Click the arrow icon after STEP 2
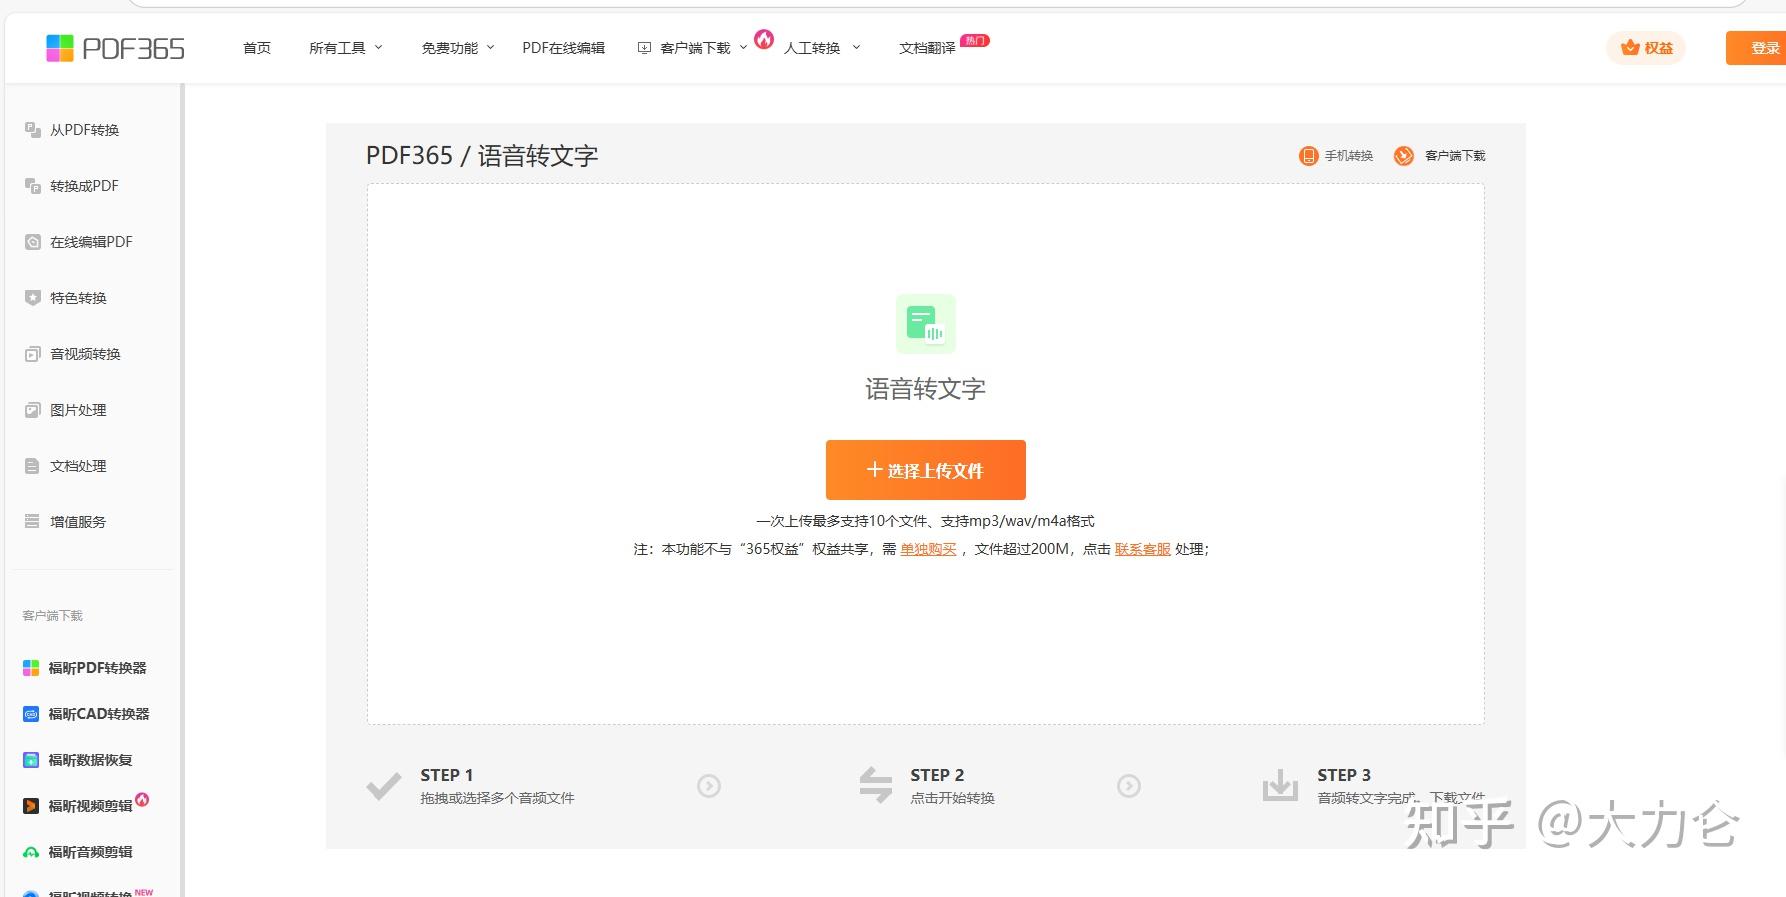This screenshot has height=897, width=1786. click(x=1129, y=786)
